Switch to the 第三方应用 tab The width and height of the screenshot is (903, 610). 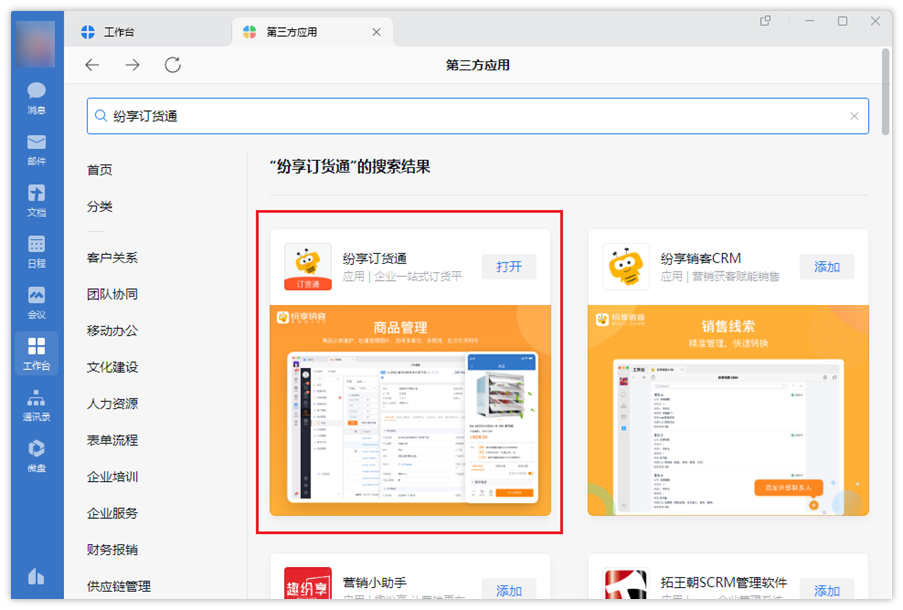[x=313, y=32]
